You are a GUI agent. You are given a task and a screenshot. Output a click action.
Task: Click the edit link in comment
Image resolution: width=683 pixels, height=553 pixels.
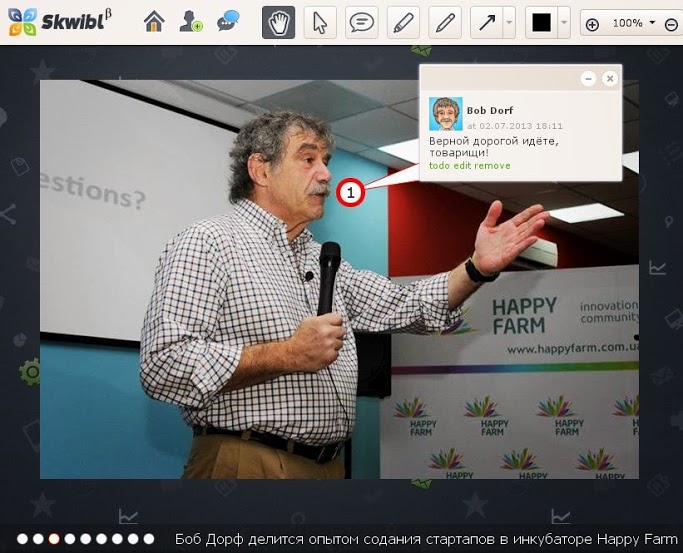coord(462,165)
